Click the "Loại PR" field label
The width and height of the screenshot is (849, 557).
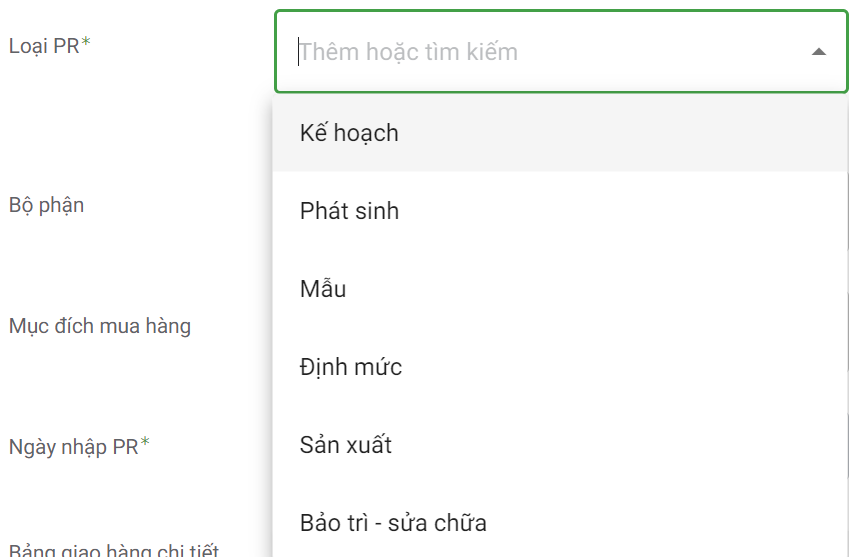pos(43,46)
